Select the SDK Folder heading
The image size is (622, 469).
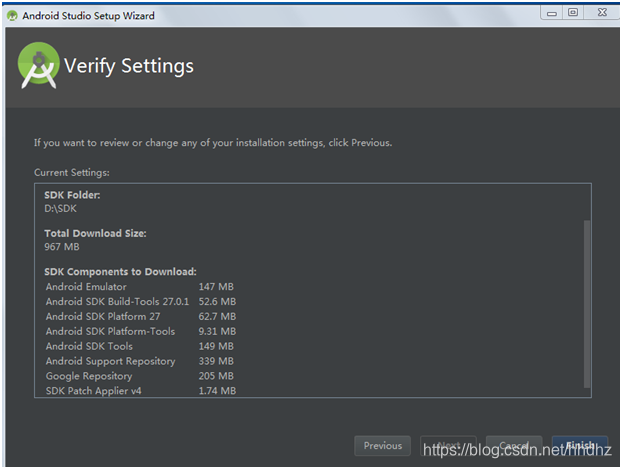tap(72, 195)
